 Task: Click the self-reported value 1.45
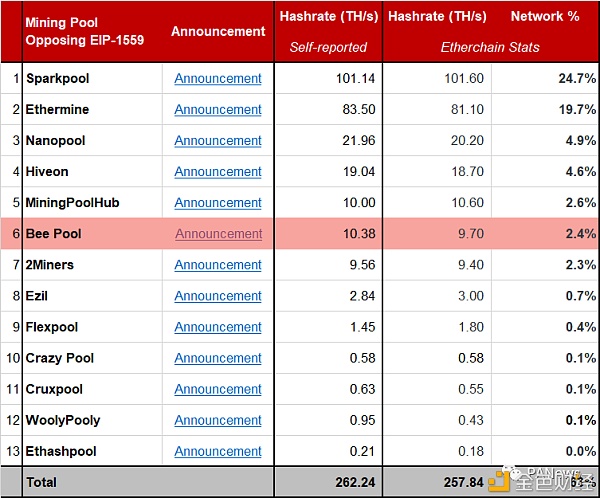(x=362, y=327)
